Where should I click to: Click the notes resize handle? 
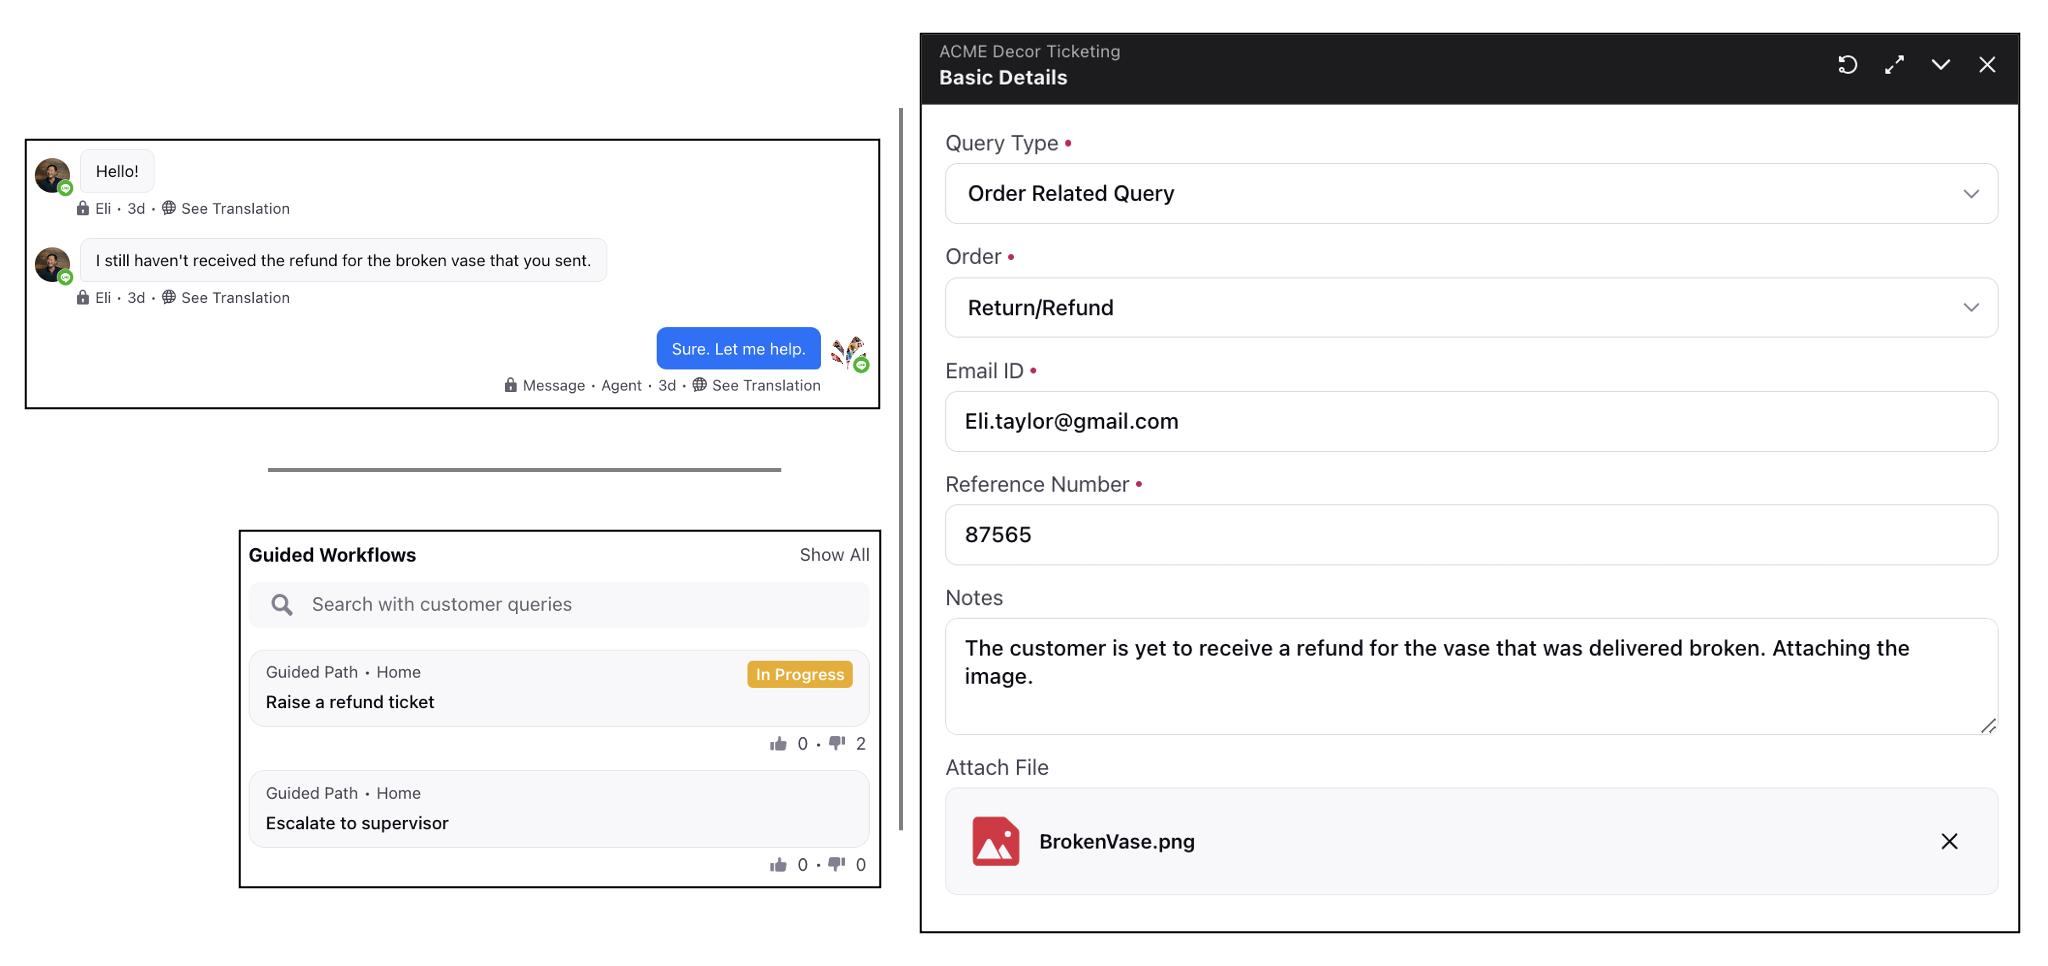pos(1988,726)
